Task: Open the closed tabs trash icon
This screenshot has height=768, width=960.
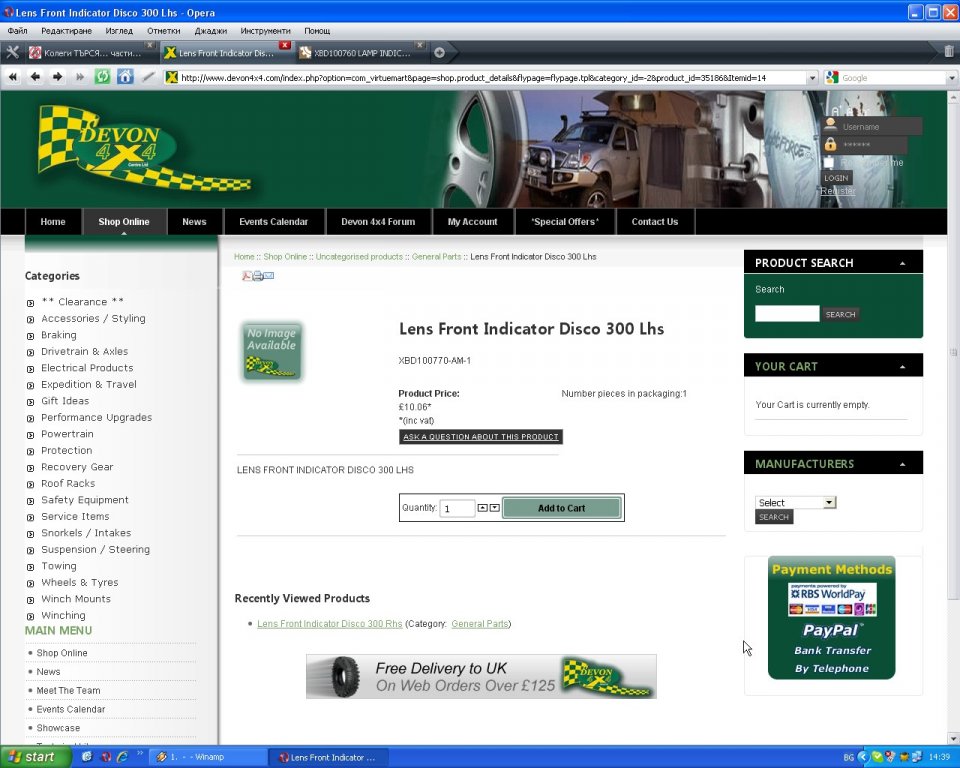Action: point(948,51)
